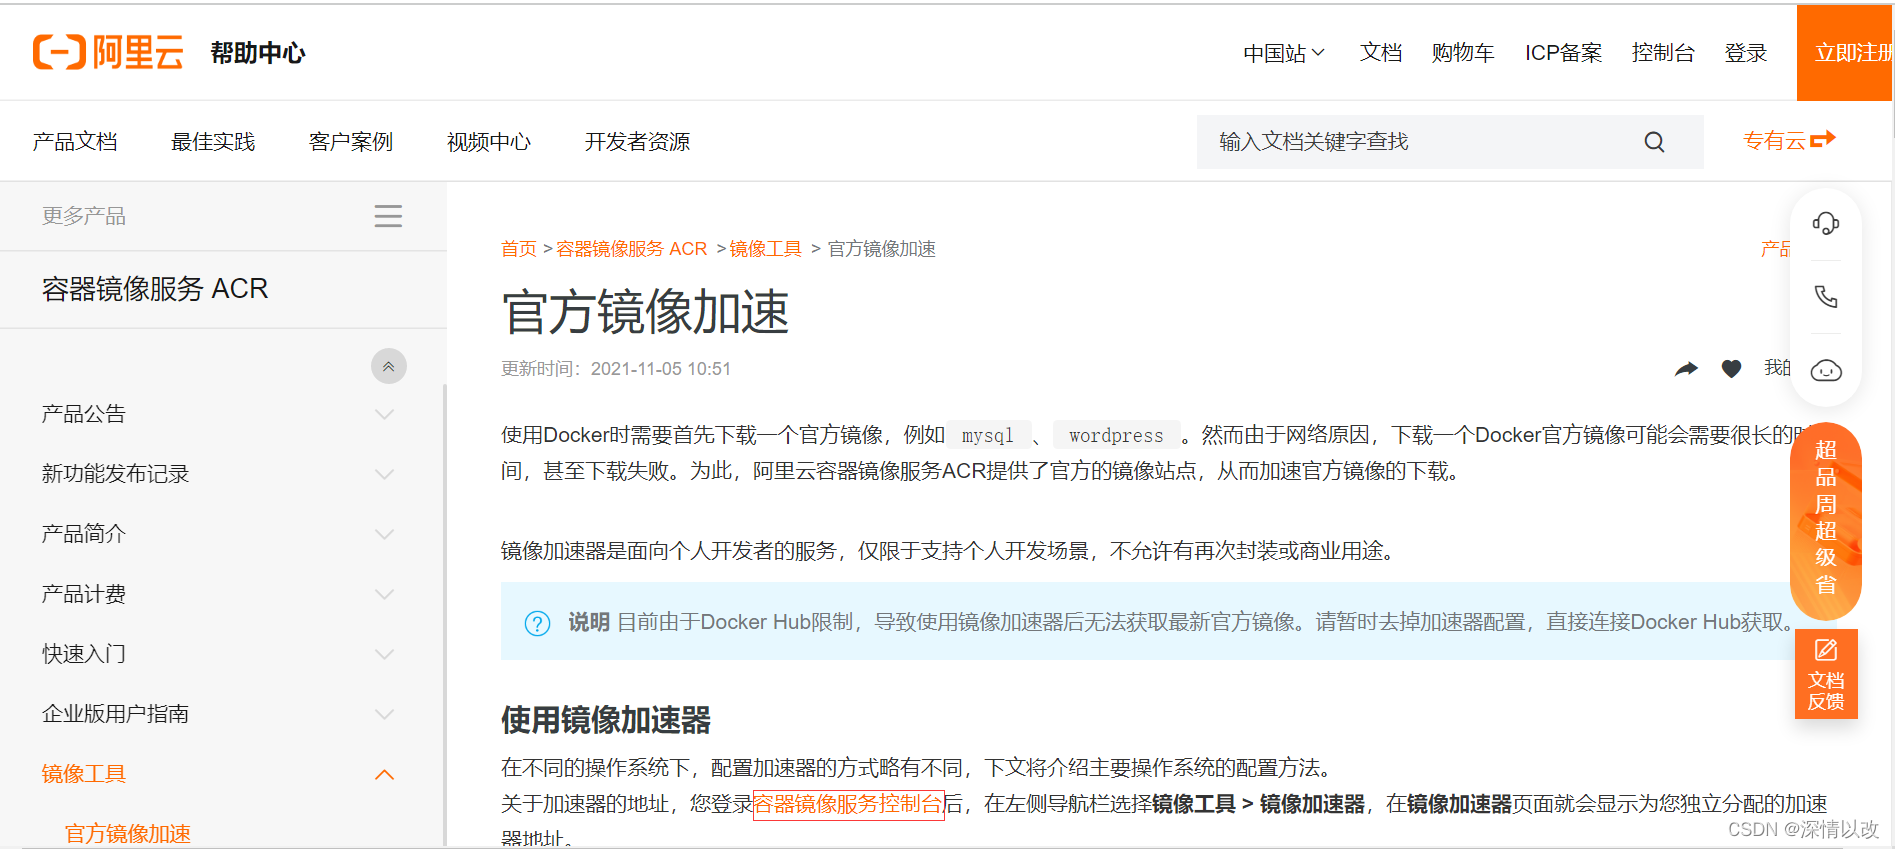Click 文档 in the top navigation
Image resolution: width=1895 pixels, height=849 pixels.
pos(1381,53)
